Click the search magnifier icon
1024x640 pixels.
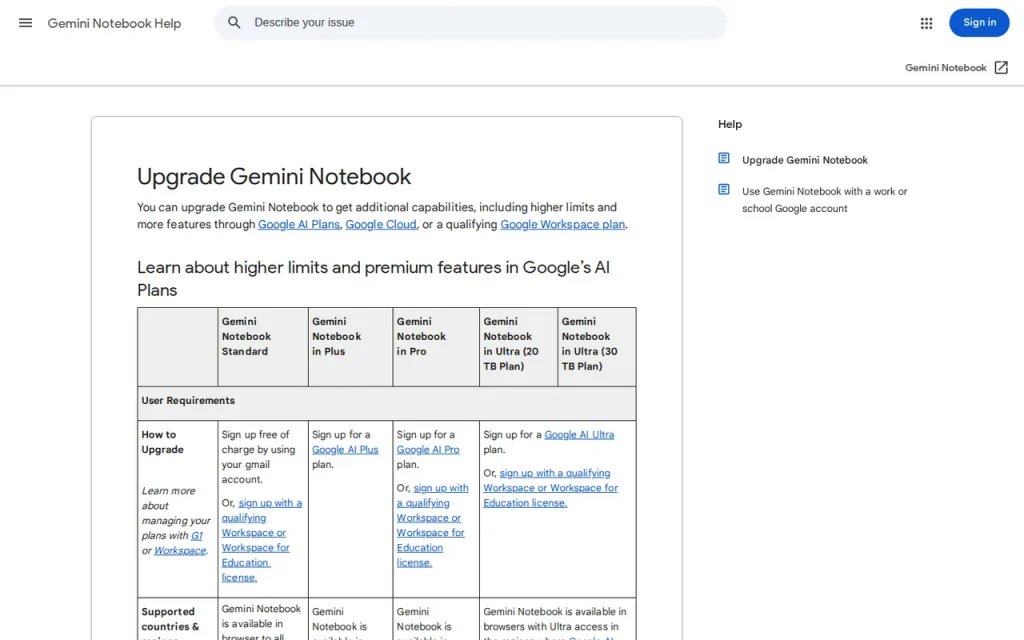tap(234, 23)
